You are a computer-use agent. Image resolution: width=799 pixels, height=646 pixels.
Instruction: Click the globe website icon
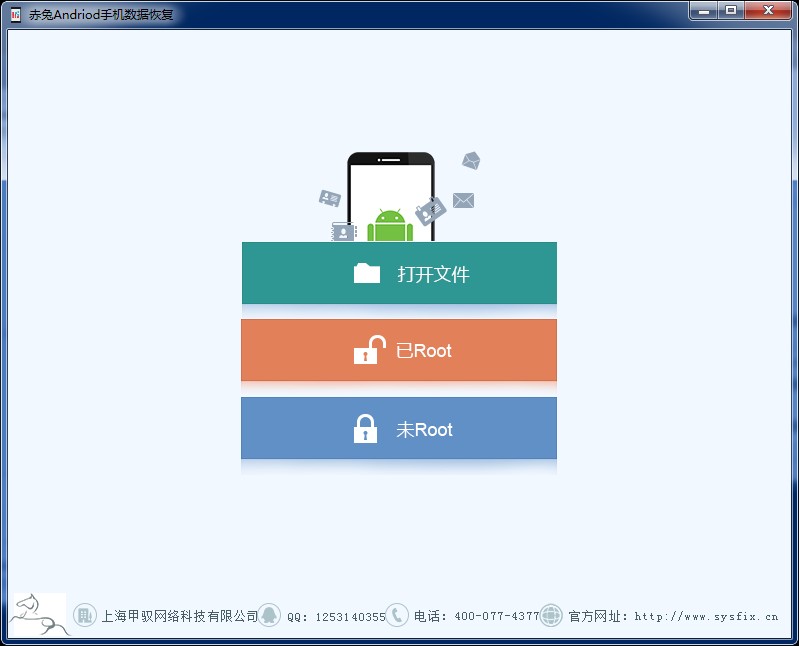tap(551, 615)
